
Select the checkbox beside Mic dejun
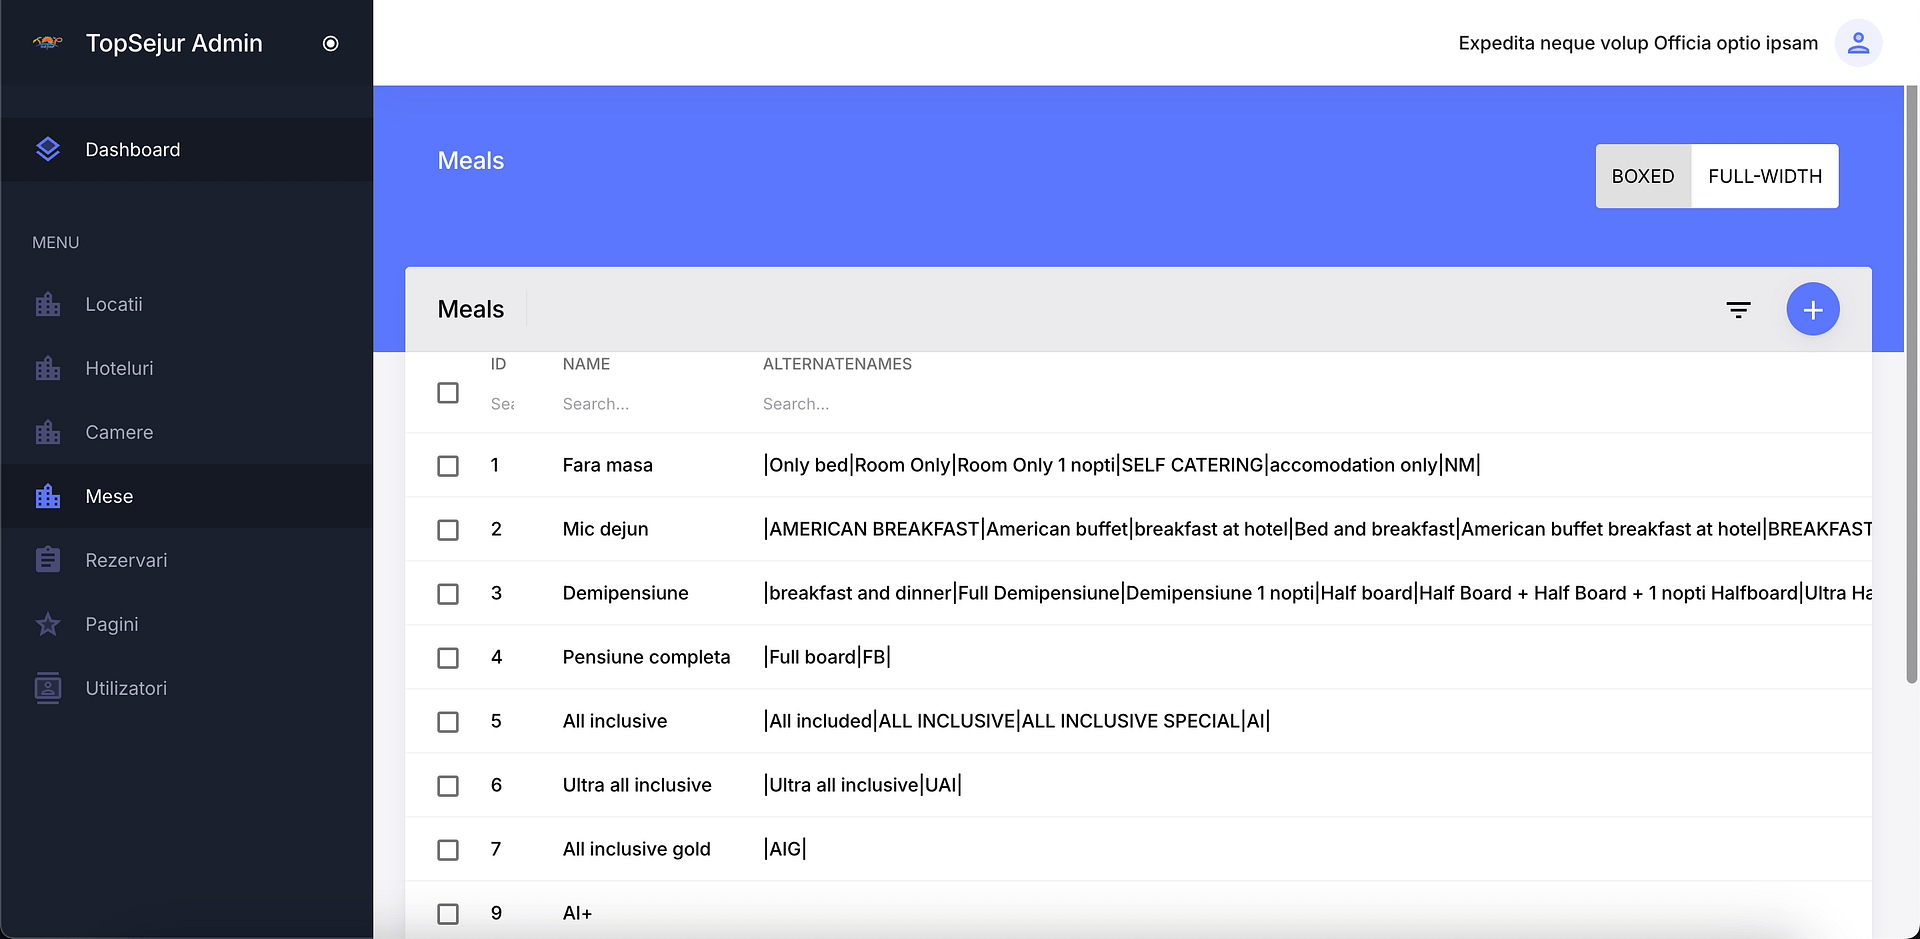tap(447, 530)
